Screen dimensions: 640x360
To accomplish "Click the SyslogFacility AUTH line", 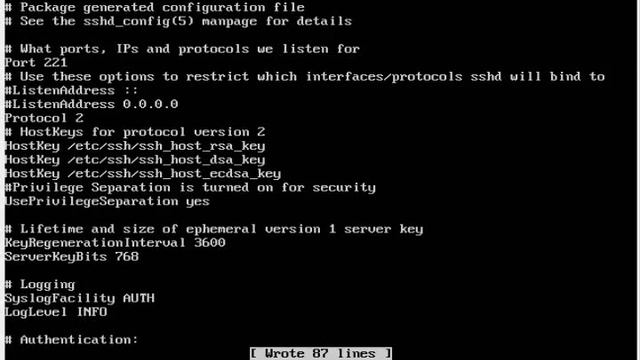I will click(80, 298).
